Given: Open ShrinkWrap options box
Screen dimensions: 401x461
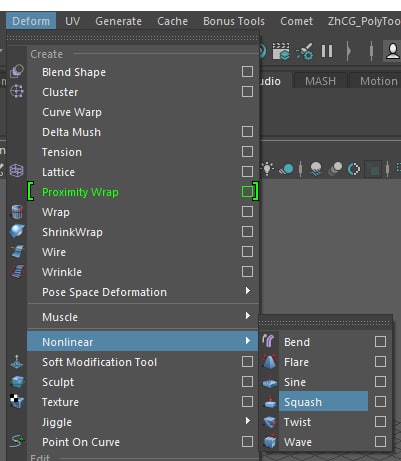Looking at the screenshot, I should coord(247,232).
